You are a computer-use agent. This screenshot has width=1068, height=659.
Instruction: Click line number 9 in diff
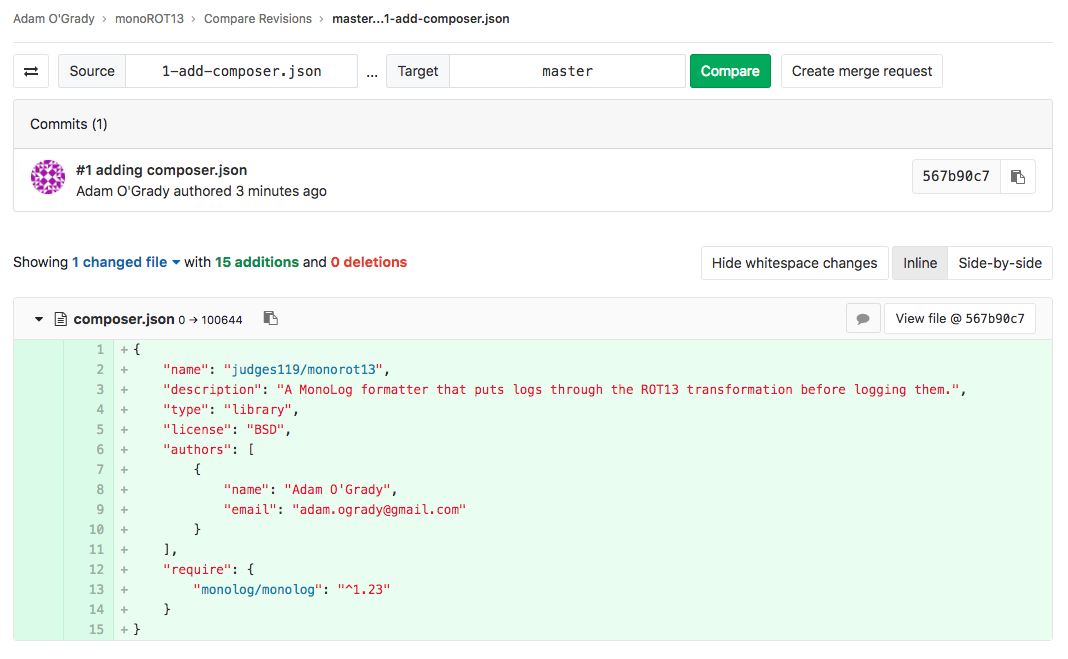pos(100,509)
